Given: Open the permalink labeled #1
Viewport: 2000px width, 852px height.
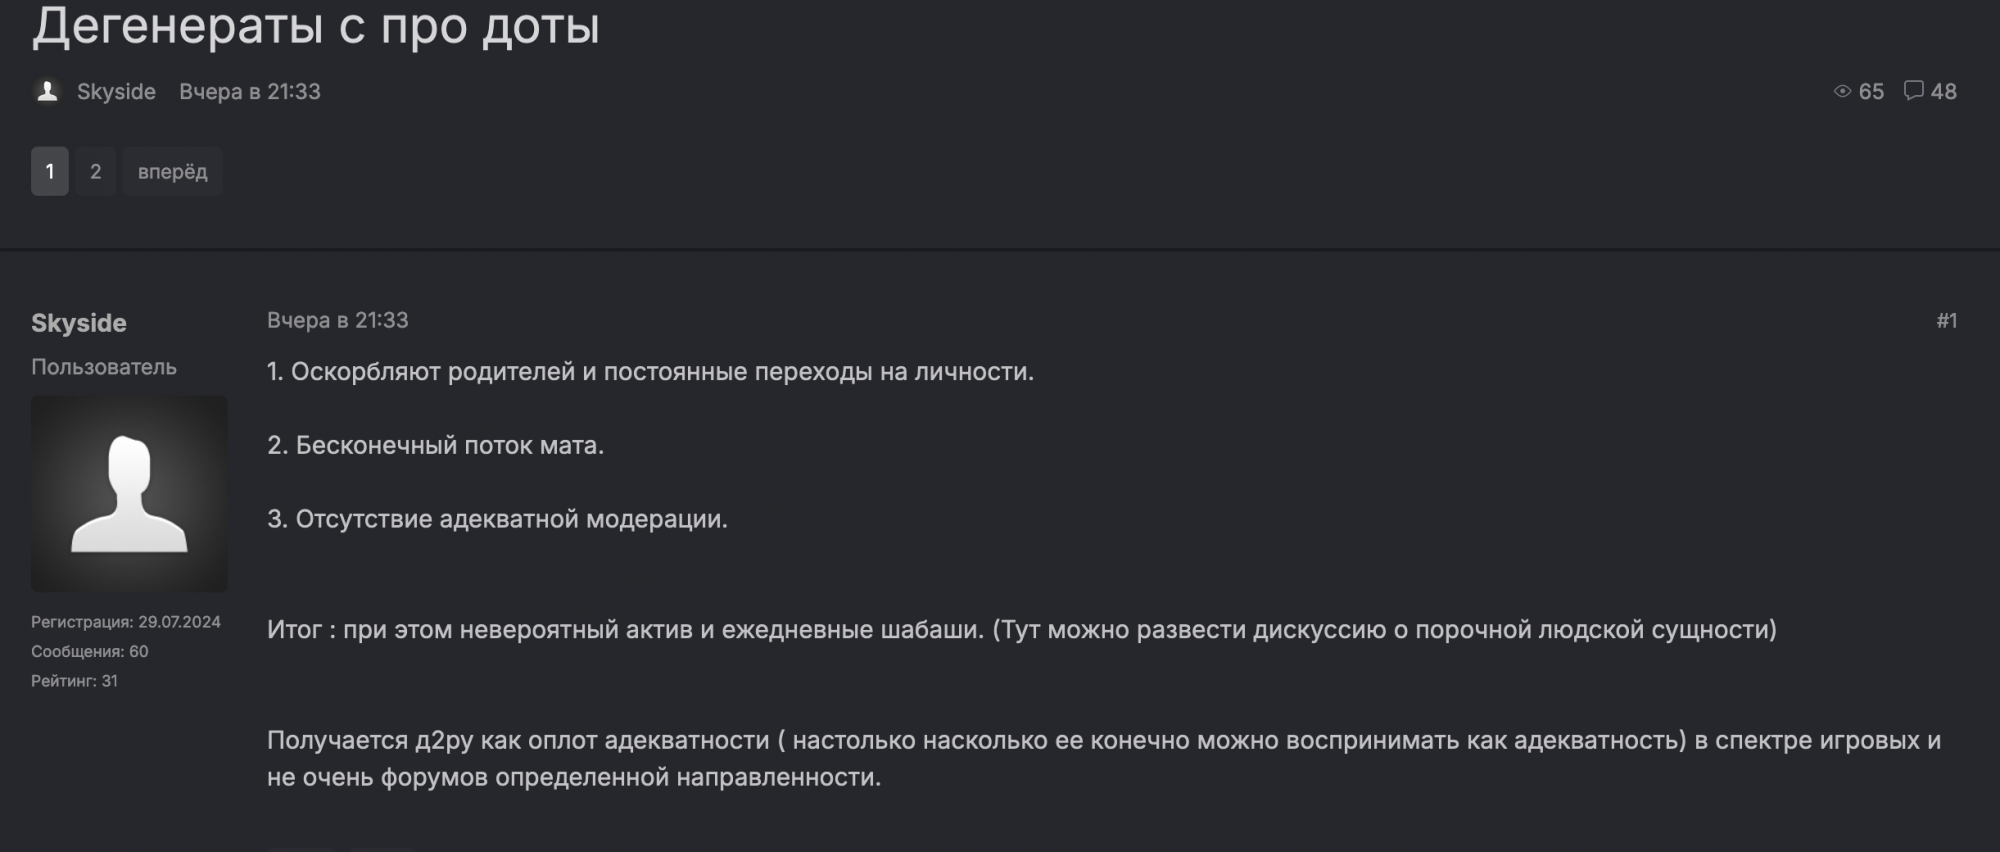Looking at the screenshot, I should tap(1946, 320).
